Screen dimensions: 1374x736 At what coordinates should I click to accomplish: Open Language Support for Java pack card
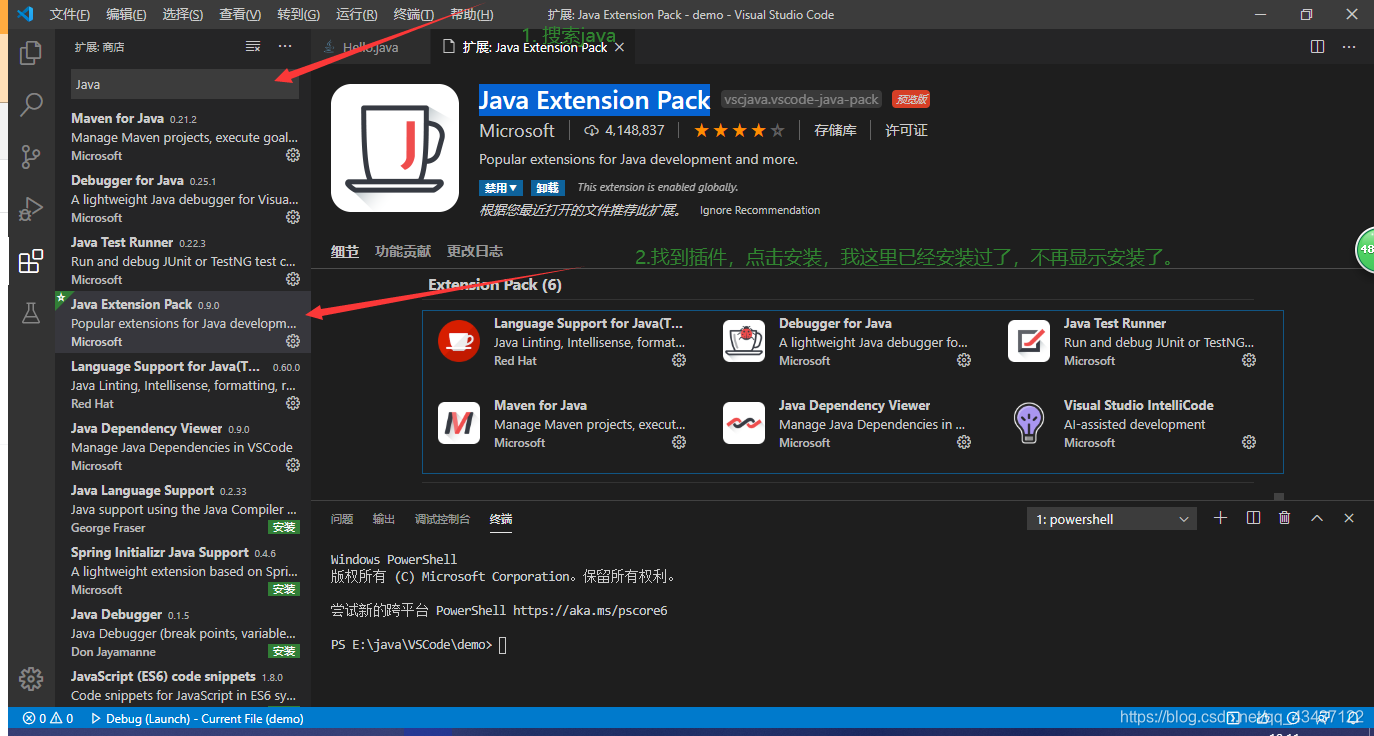[x=566, y=342]
